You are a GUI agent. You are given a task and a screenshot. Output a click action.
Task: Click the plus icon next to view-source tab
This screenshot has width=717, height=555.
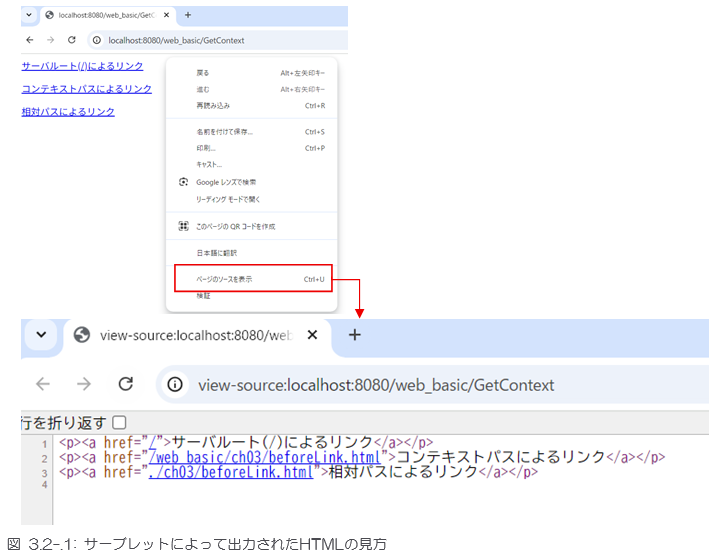coord(354,335)
